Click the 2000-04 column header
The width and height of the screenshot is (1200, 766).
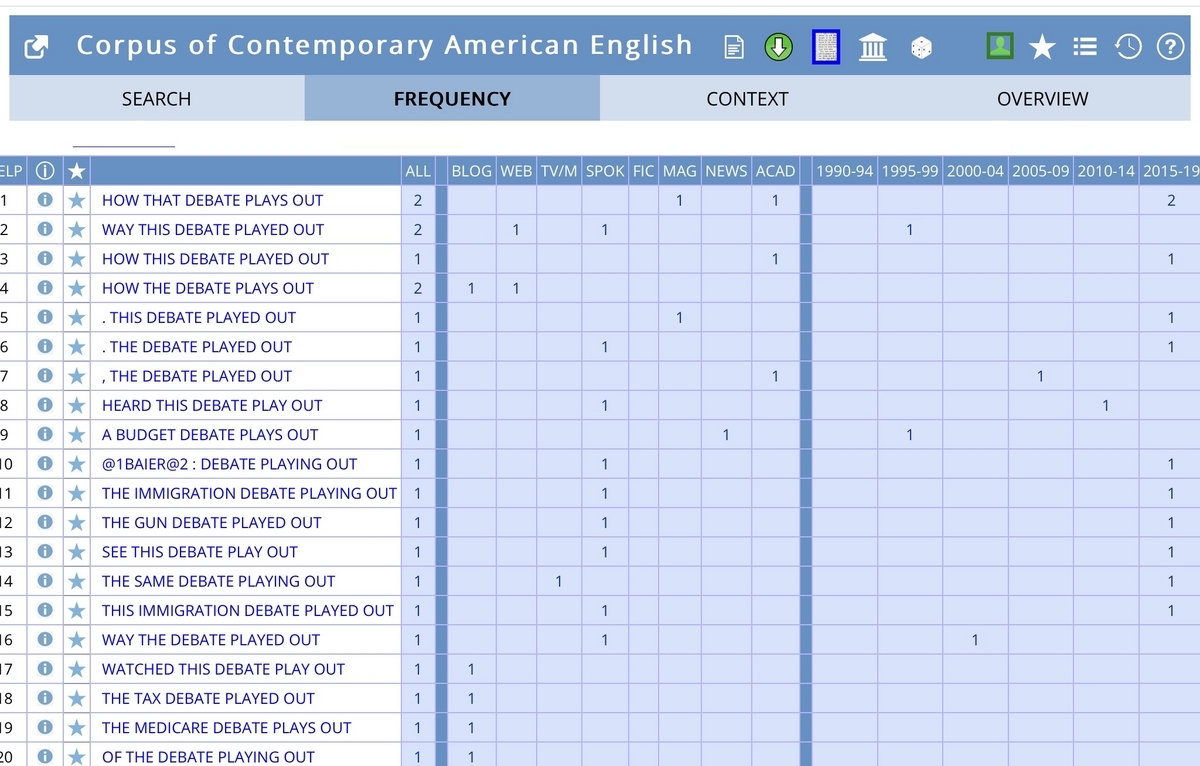click(975, 171)
